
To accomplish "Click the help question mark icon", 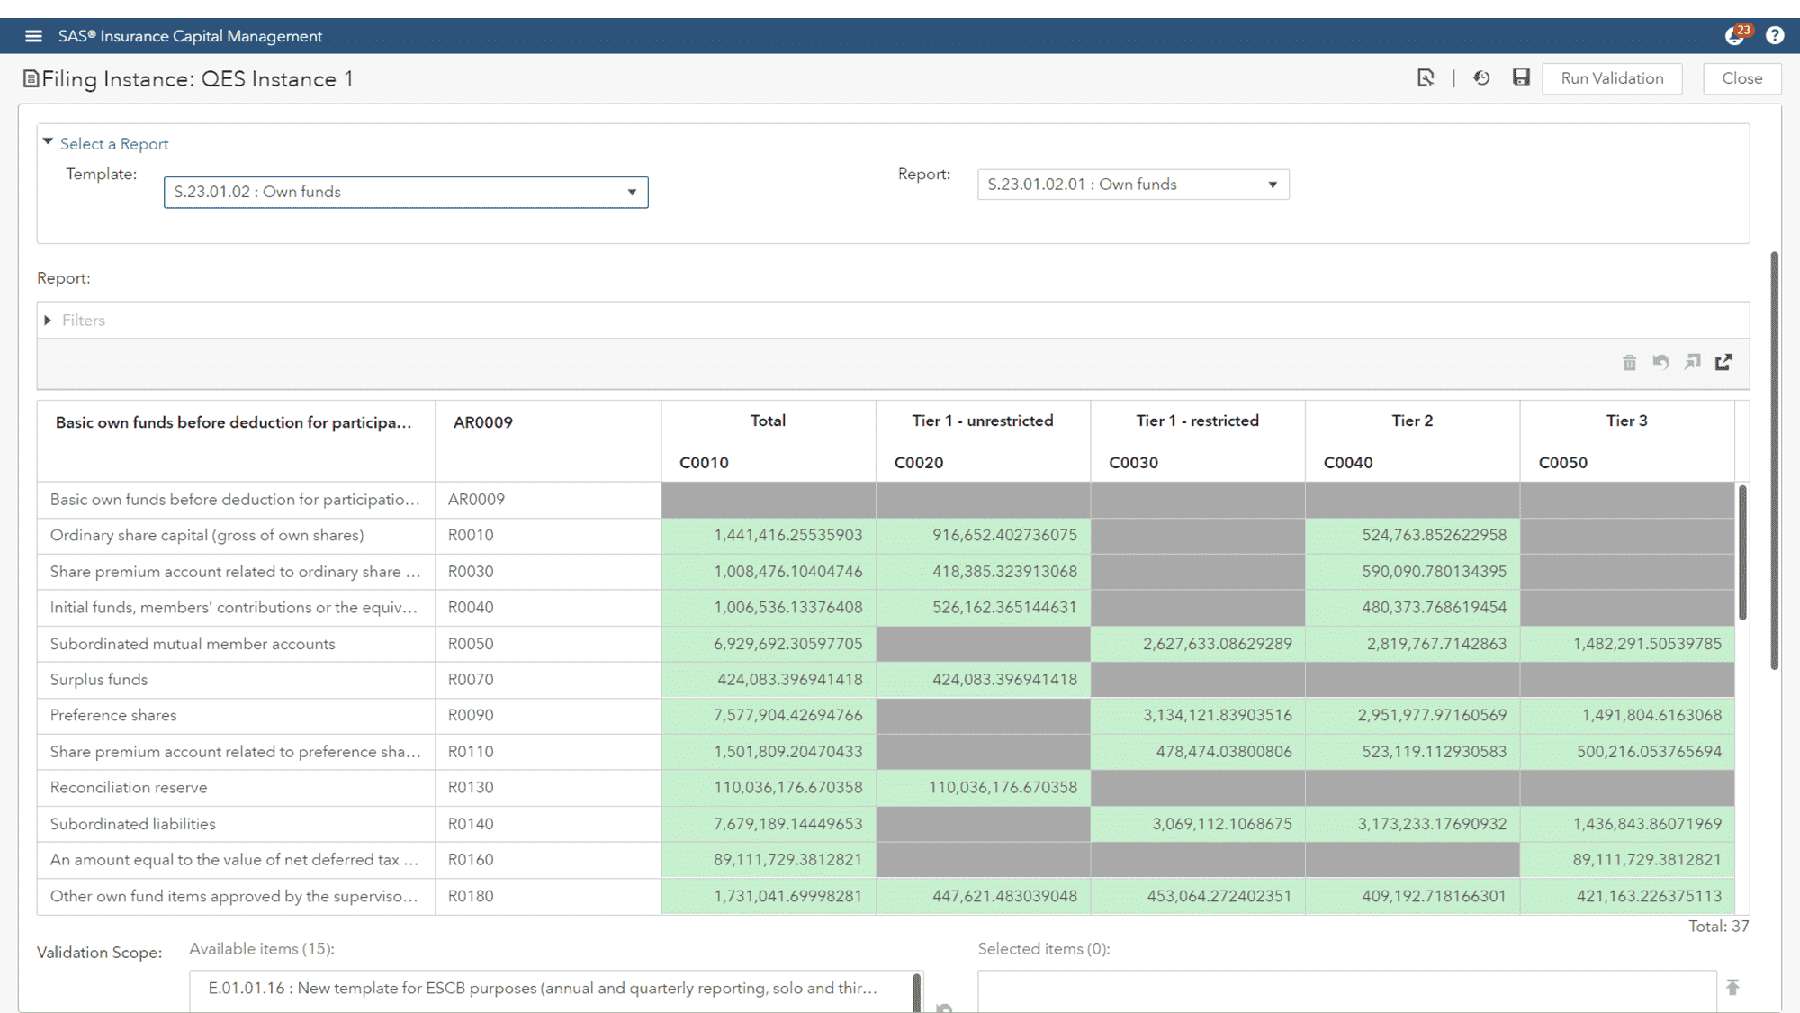I will pos(1775,36).
